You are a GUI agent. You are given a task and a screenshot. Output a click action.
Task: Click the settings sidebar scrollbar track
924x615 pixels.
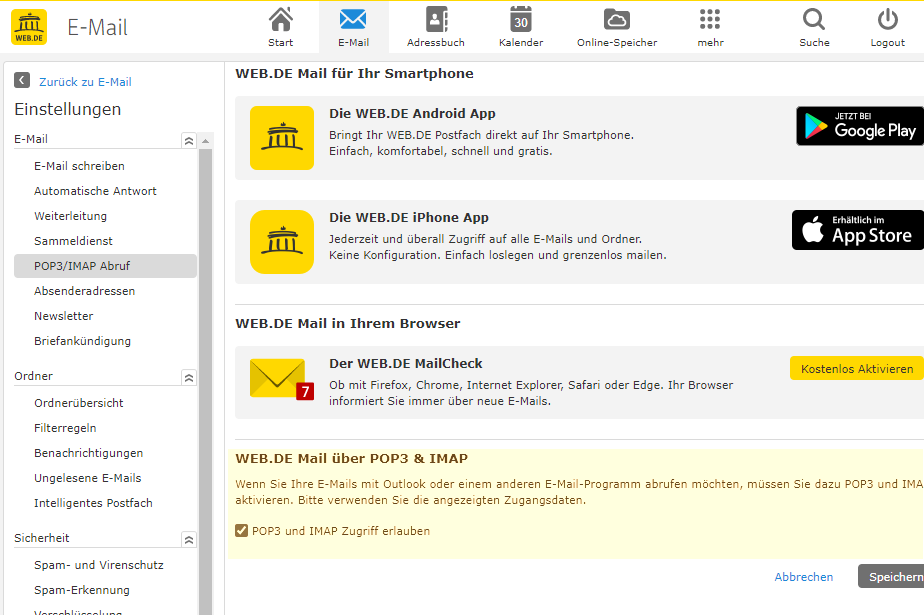click(x=205, y=383)
